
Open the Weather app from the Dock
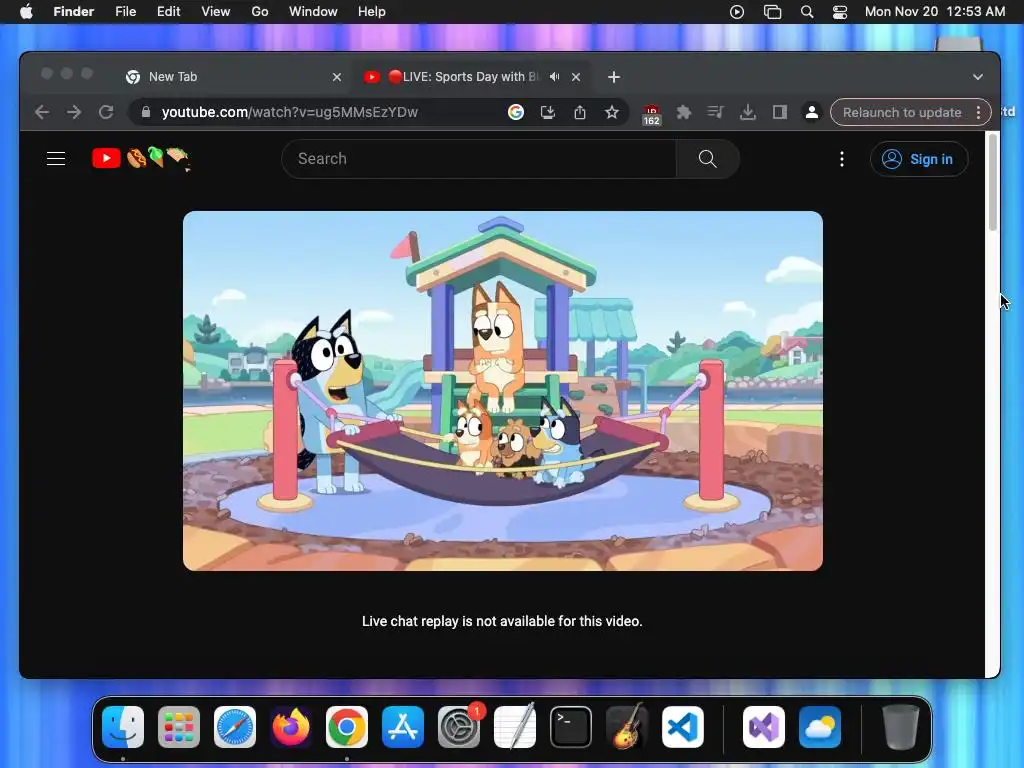click(820, 727)
